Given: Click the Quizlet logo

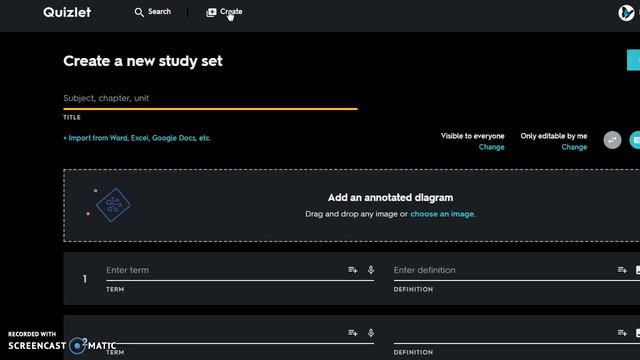Looking at the screenshot, I should (67, 12).
